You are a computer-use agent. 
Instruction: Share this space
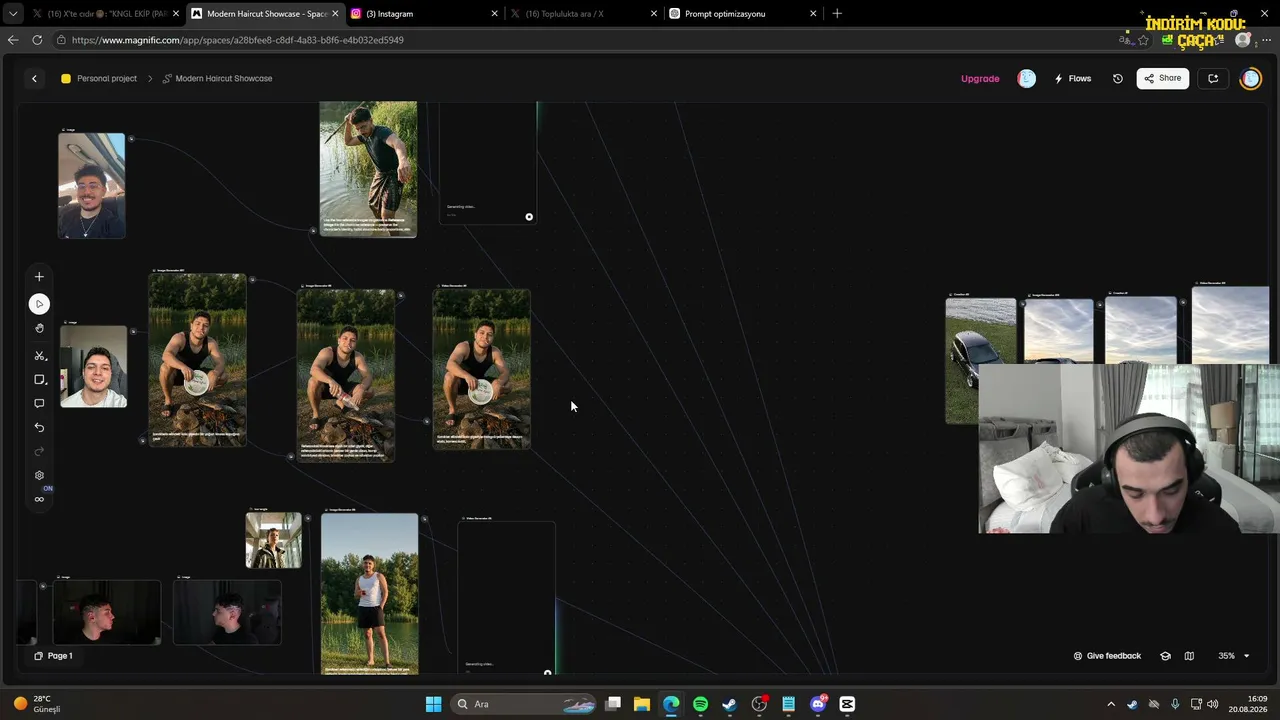pyautogui.click(x=1163, y=79)
